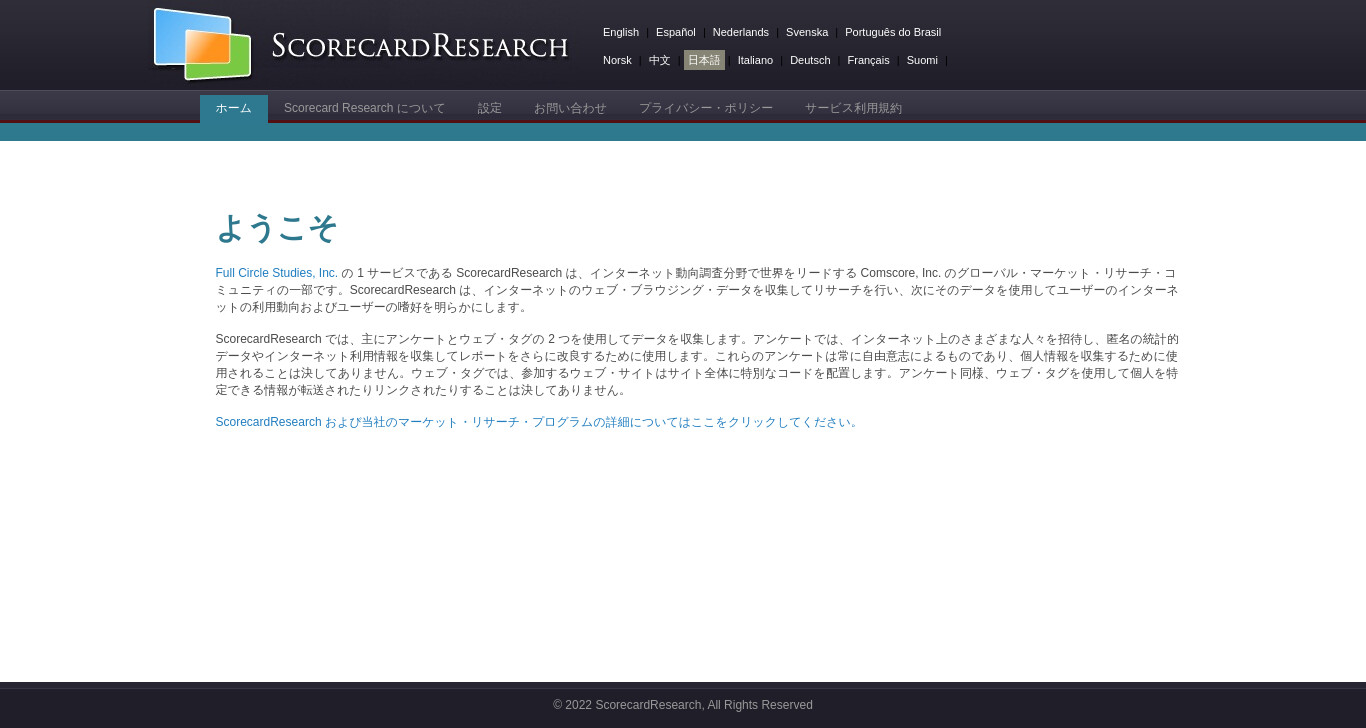
Task: Switch language to Svenska
Action: coord(807,32)
